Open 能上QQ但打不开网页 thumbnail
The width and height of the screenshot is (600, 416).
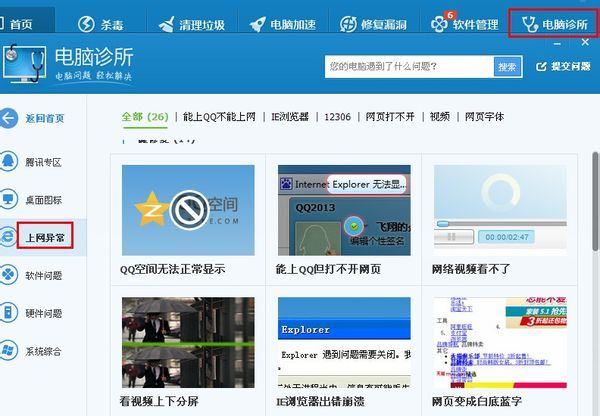pyautogui.click(x=344, y=210)
